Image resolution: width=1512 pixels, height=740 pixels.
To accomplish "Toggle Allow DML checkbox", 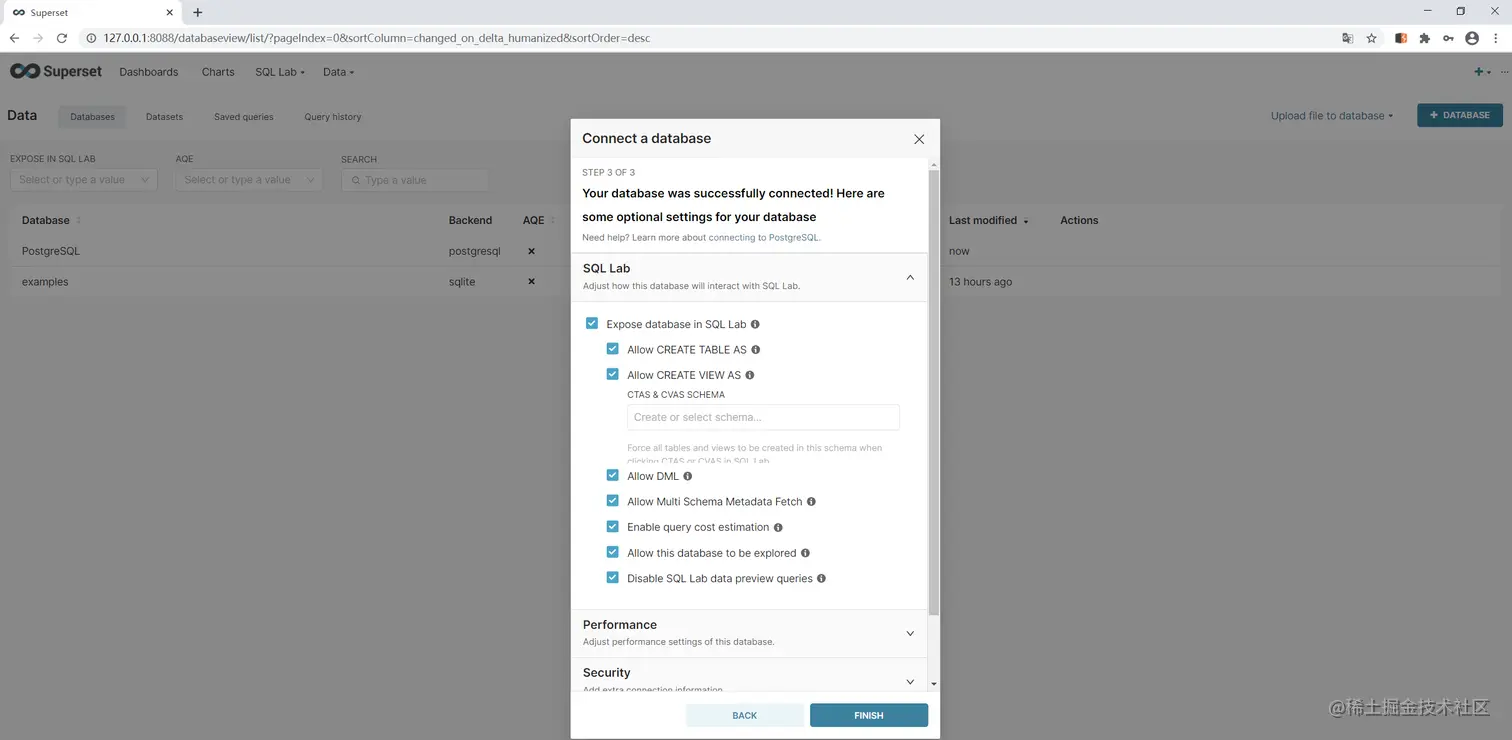I will 613,475.
